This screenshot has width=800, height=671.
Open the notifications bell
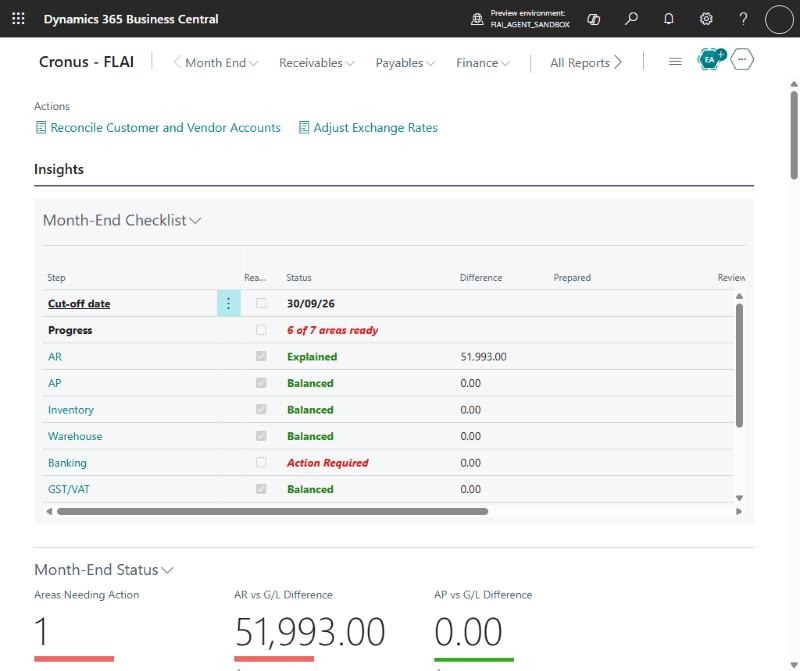click(x=668, y=19)
